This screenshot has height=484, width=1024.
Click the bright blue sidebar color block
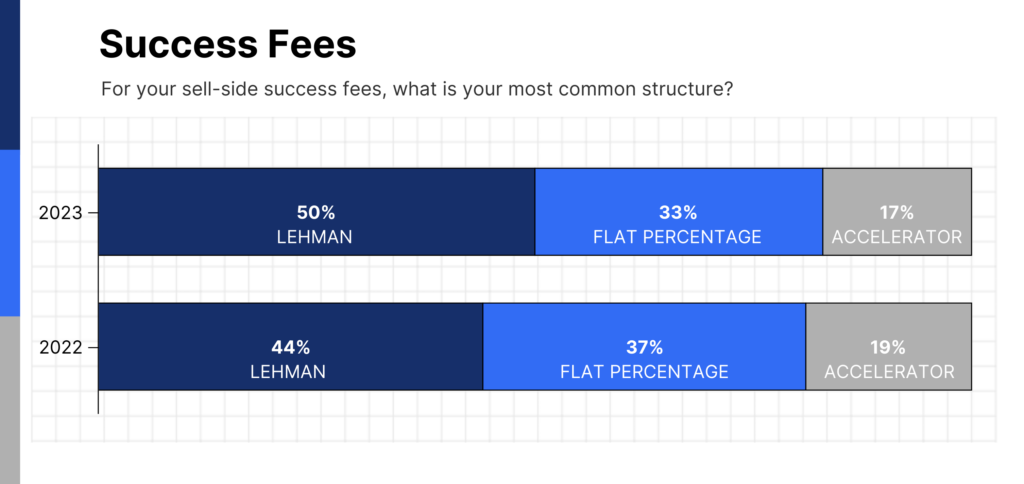tap(10, 233)
